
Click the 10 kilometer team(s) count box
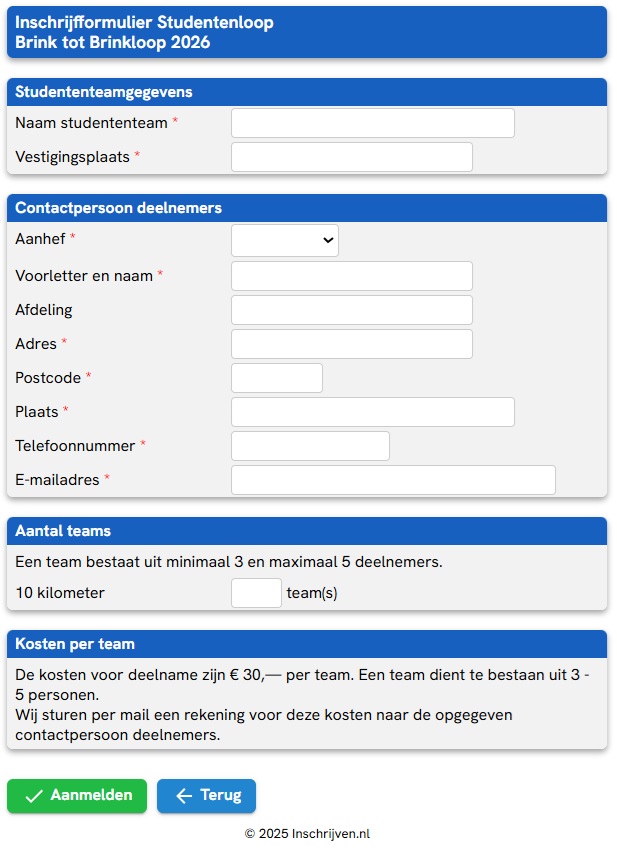(256, 593)
